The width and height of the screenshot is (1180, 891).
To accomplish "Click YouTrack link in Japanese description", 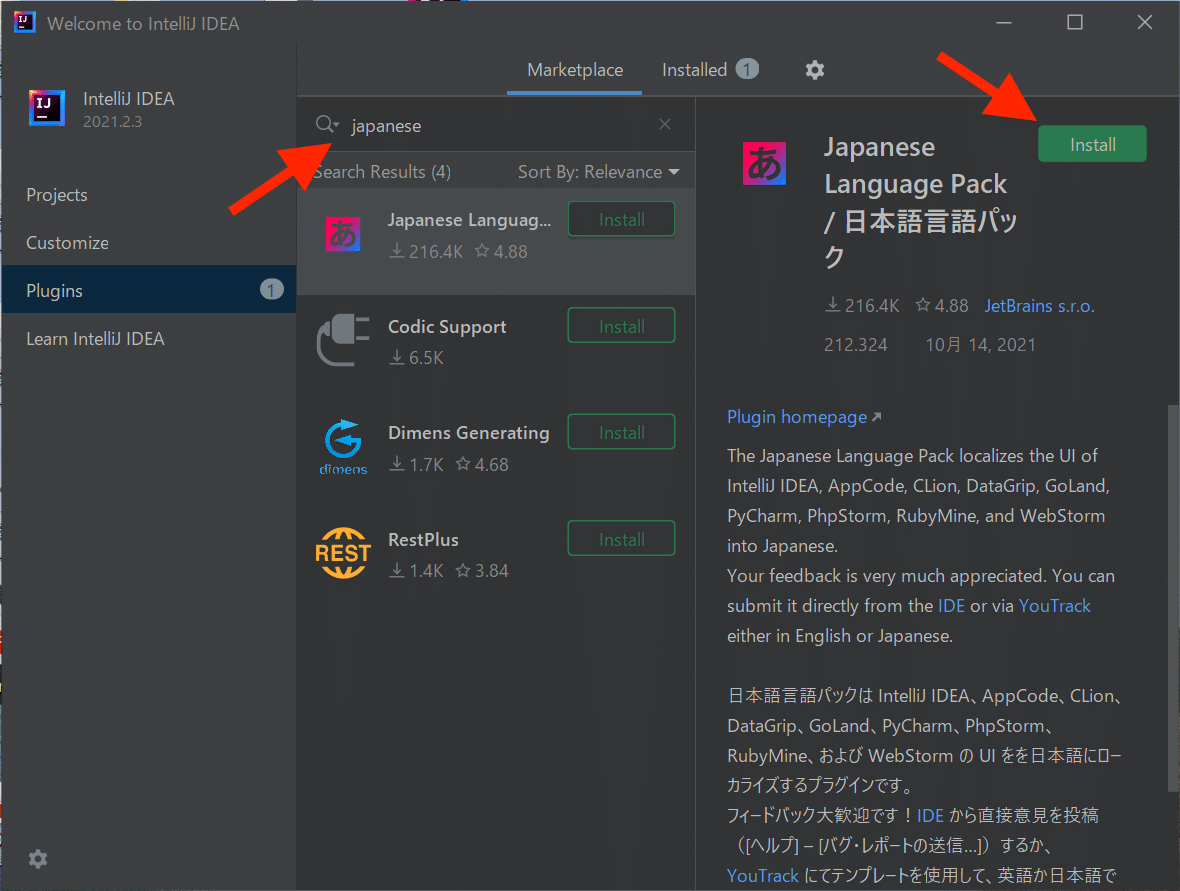I will (762, 876).
